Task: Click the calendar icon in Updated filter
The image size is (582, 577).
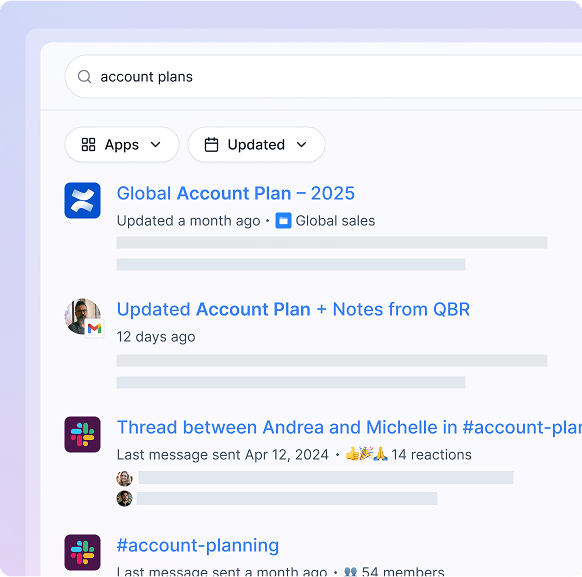Action: pos(212,145)
